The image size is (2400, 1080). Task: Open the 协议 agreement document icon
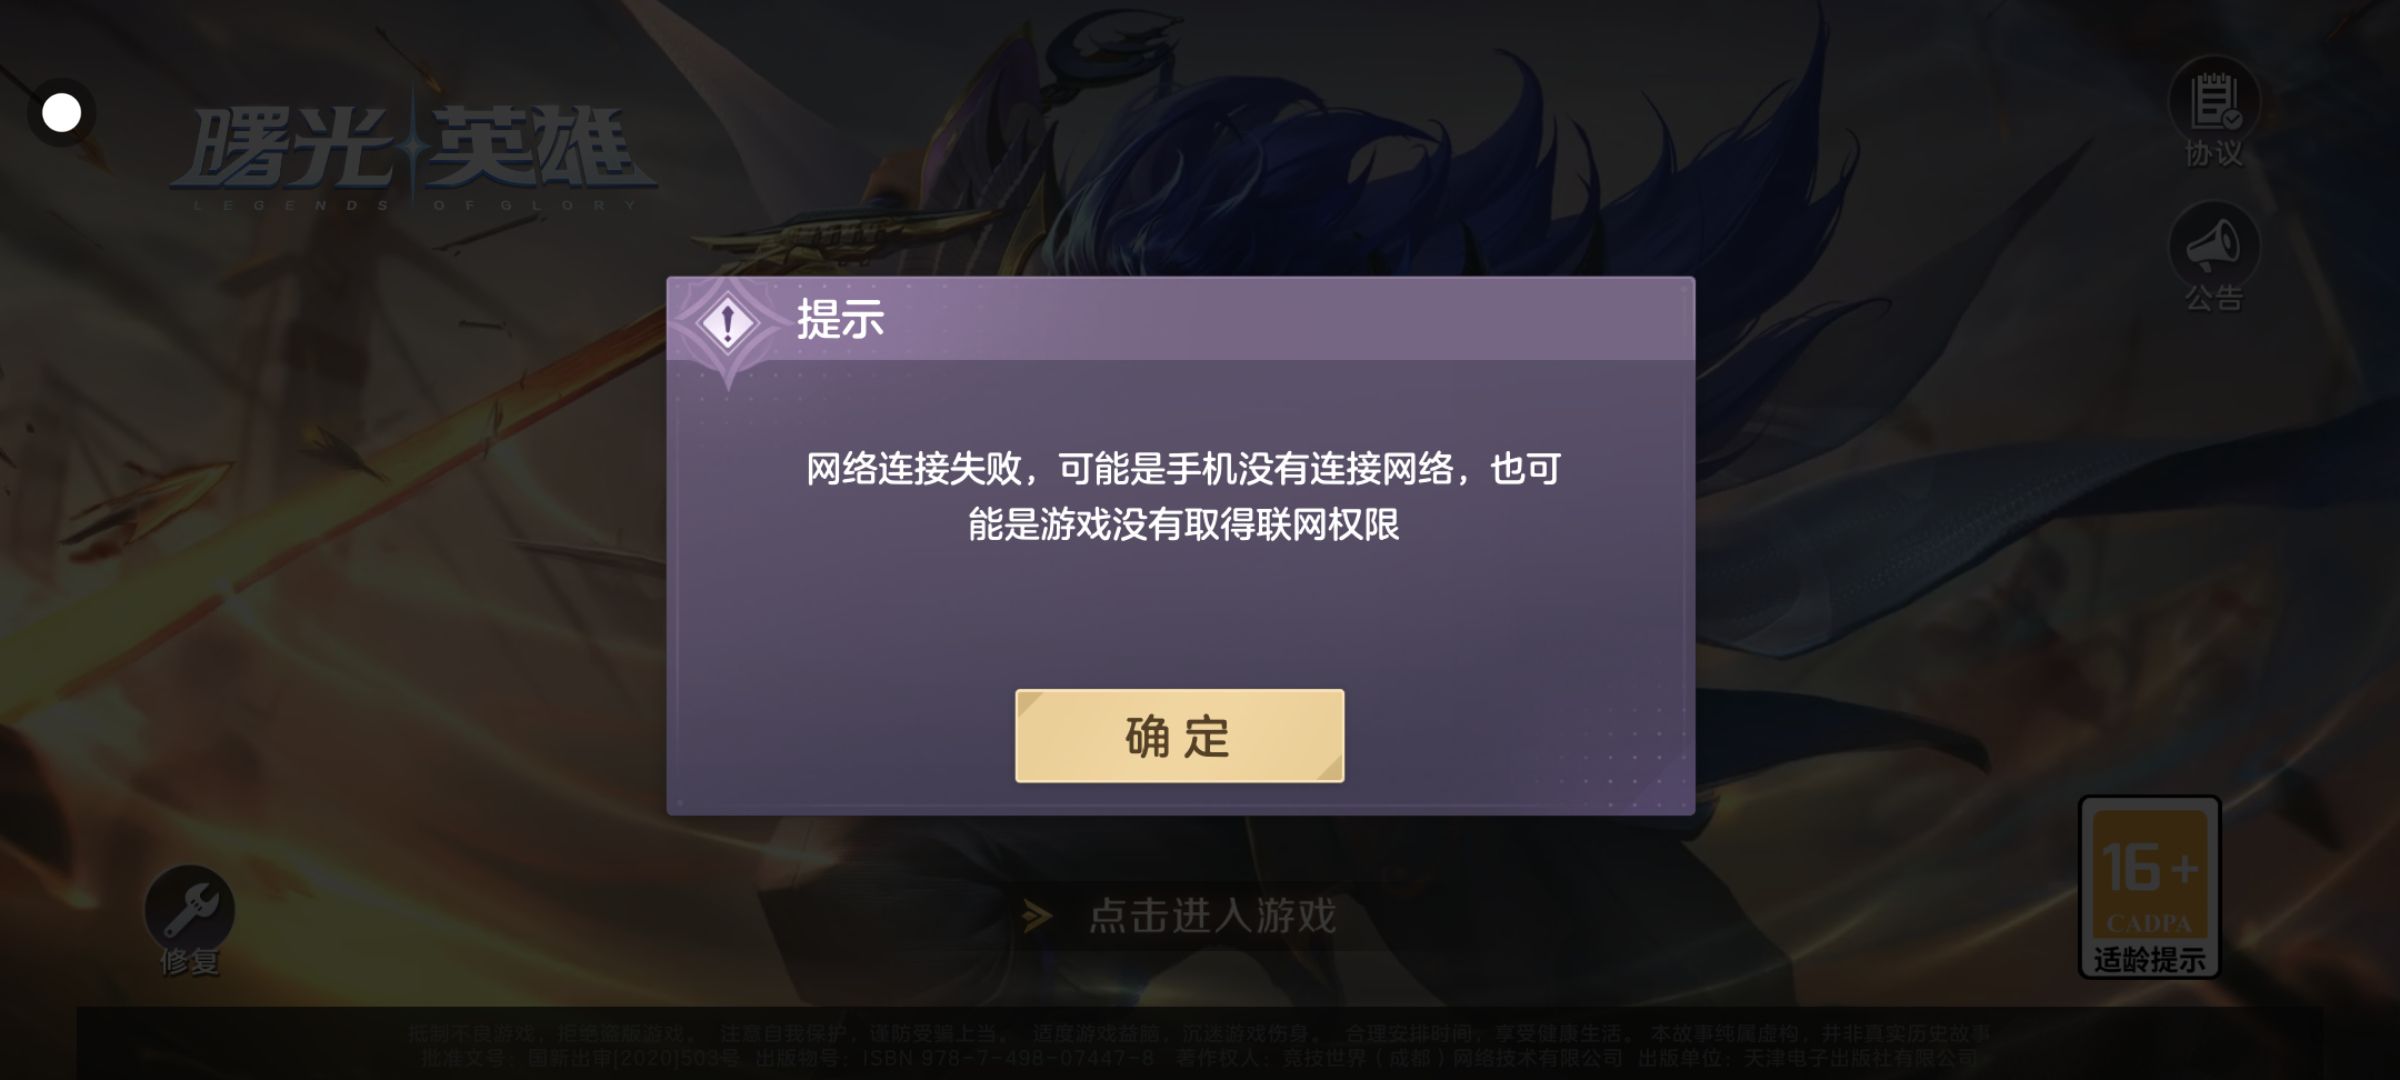[2214, 101]
